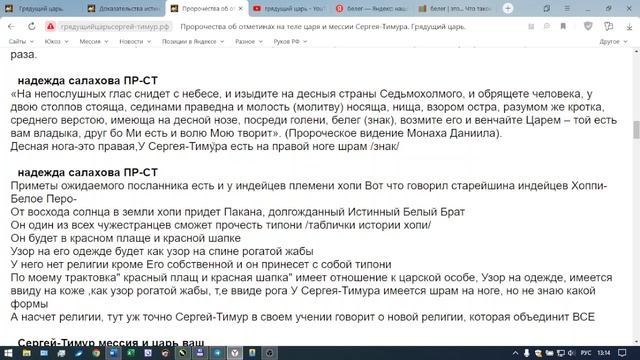Click the line starting 'Десная нога-это правая'
The image size is (640, 360).
[205, 147]
